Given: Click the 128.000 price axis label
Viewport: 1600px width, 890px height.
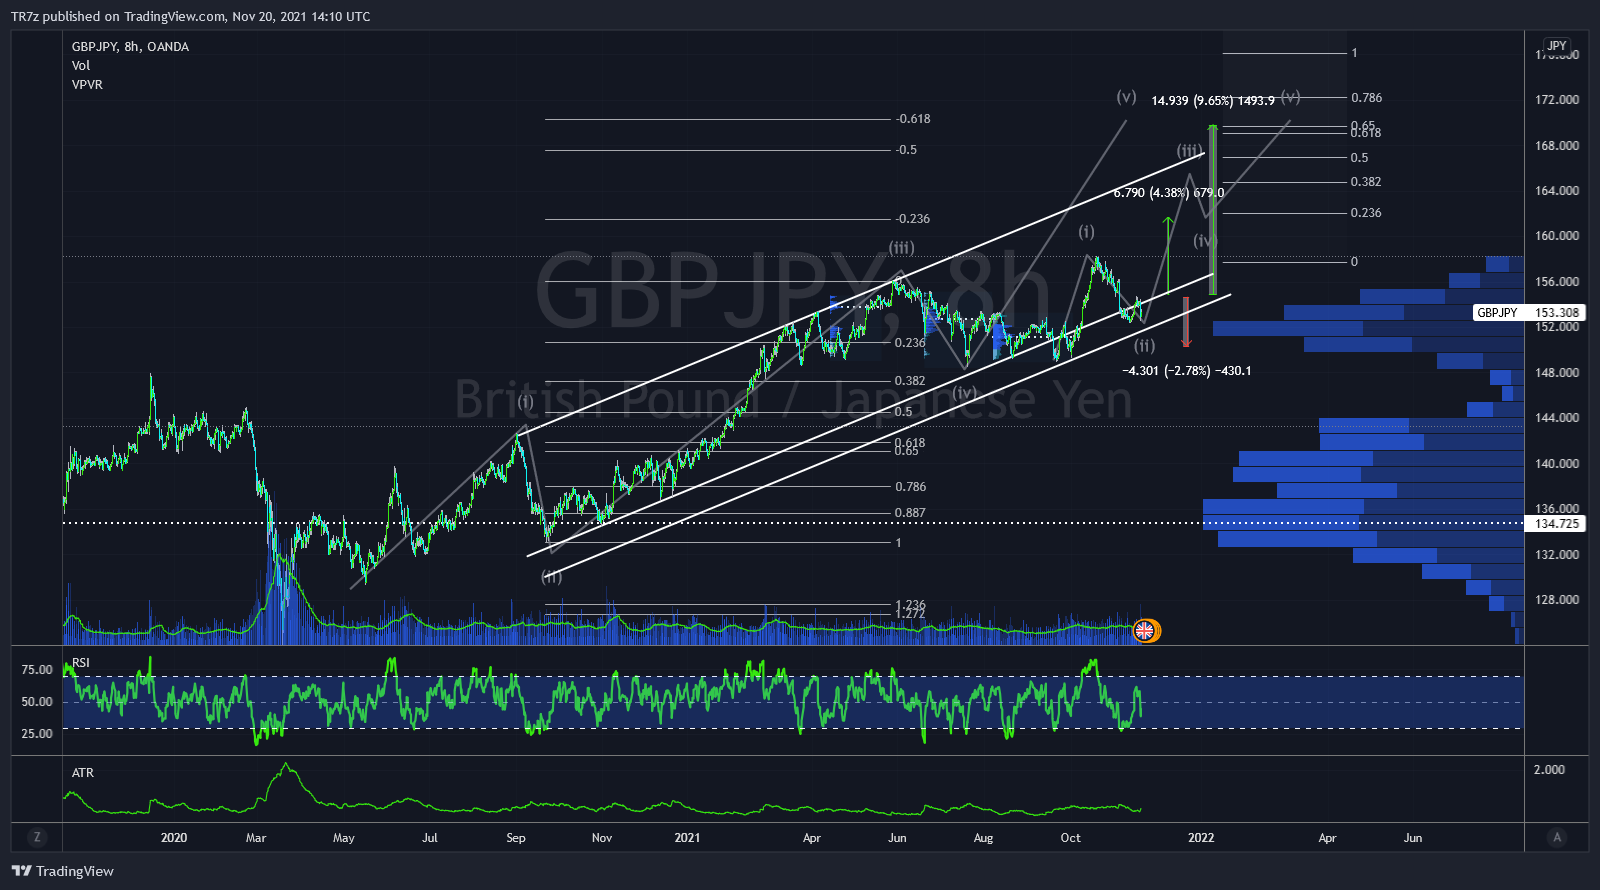Looking at the screenshot, I should click(1557, 599).
